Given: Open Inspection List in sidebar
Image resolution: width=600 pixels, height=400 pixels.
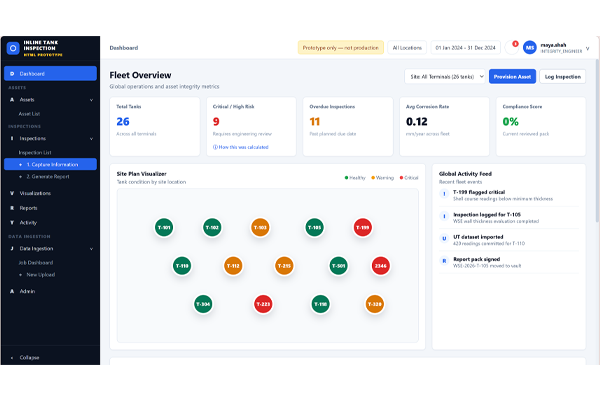Looking at the screenshot, I should coord(35,152).
